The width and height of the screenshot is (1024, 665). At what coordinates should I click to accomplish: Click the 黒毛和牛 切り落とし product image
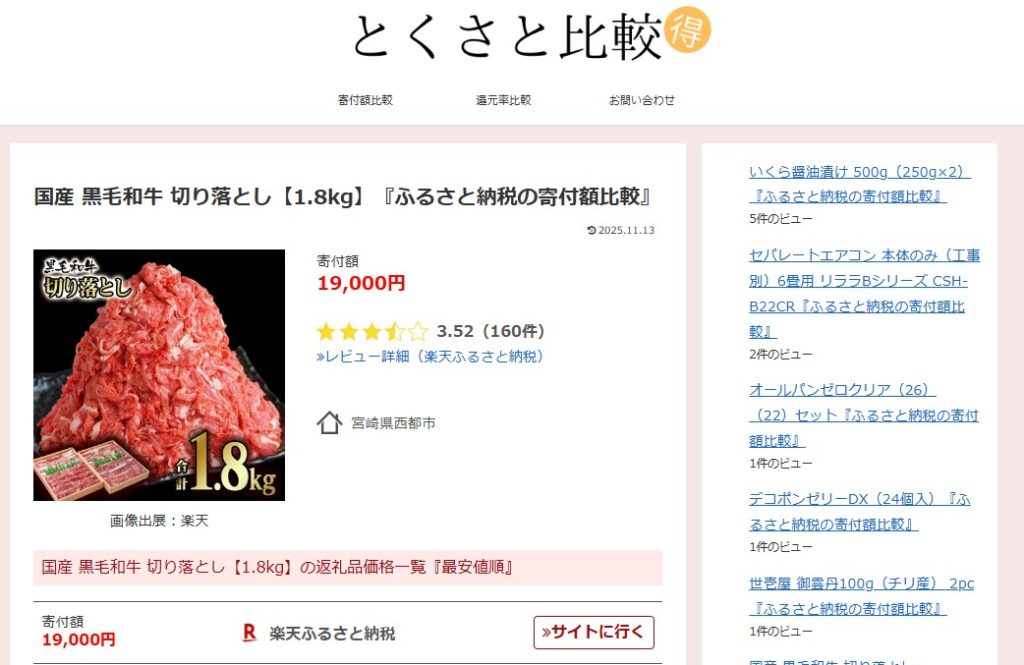(x=159, y=375)
